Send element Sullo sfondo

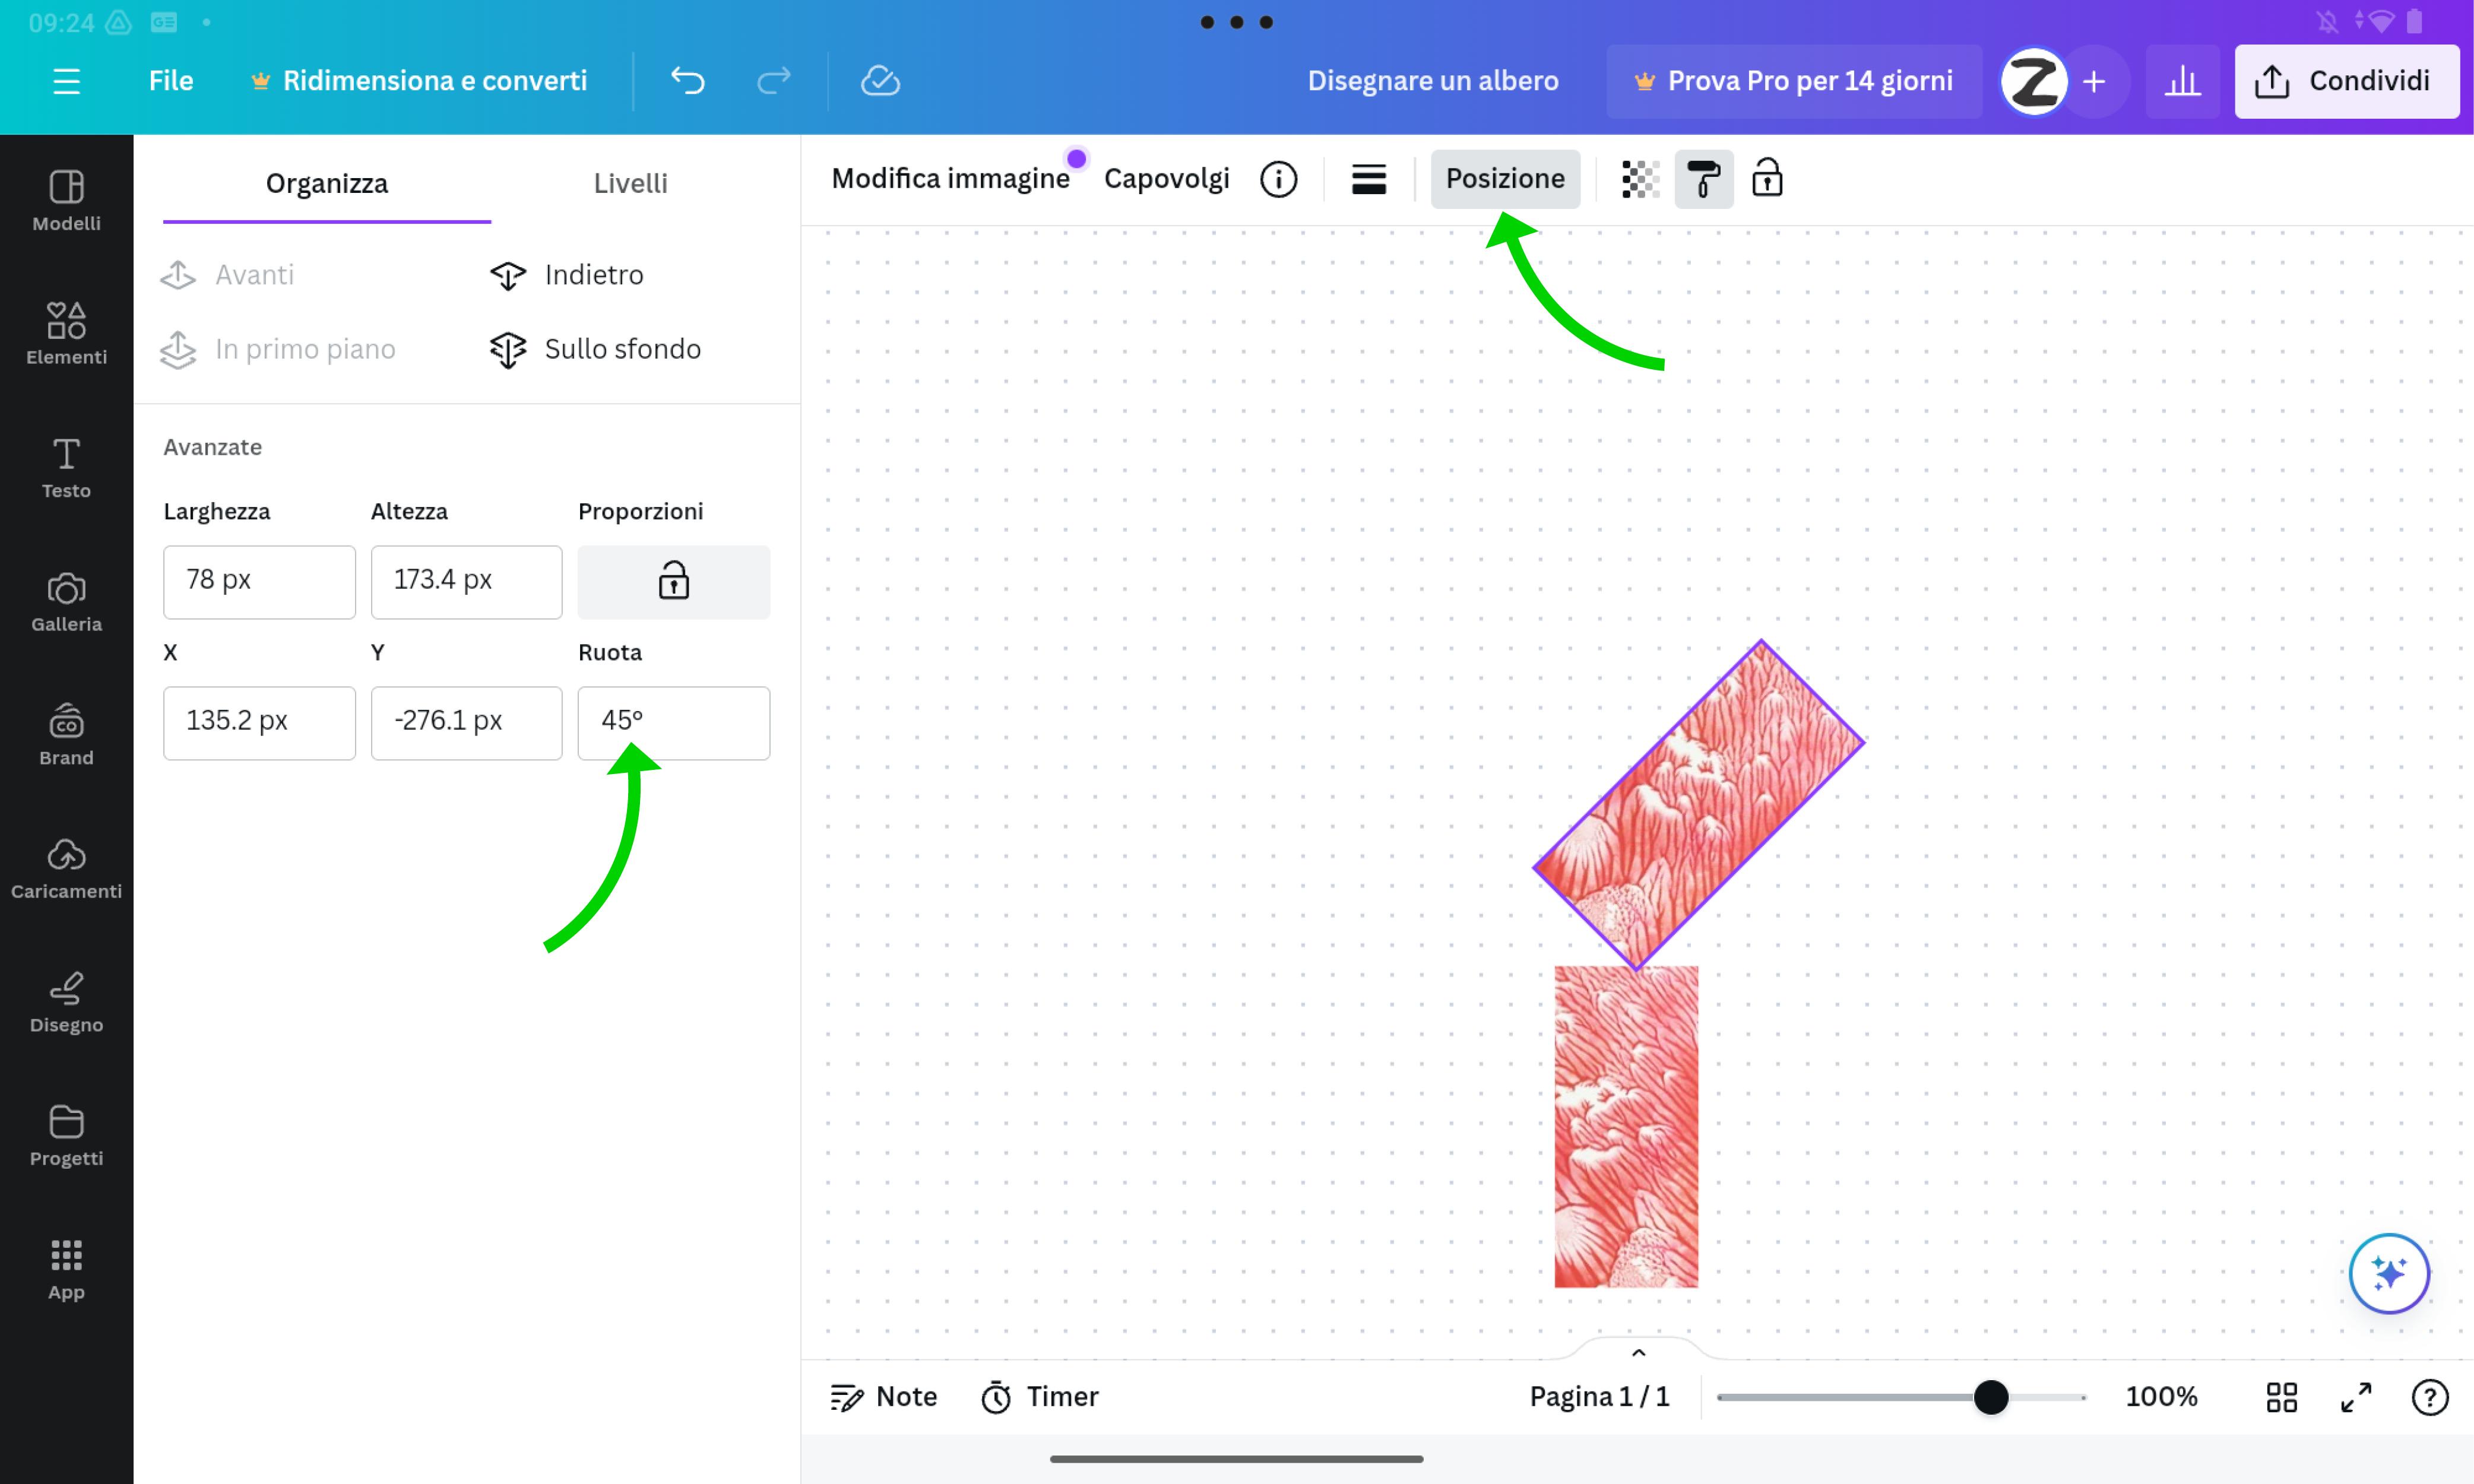596,349
